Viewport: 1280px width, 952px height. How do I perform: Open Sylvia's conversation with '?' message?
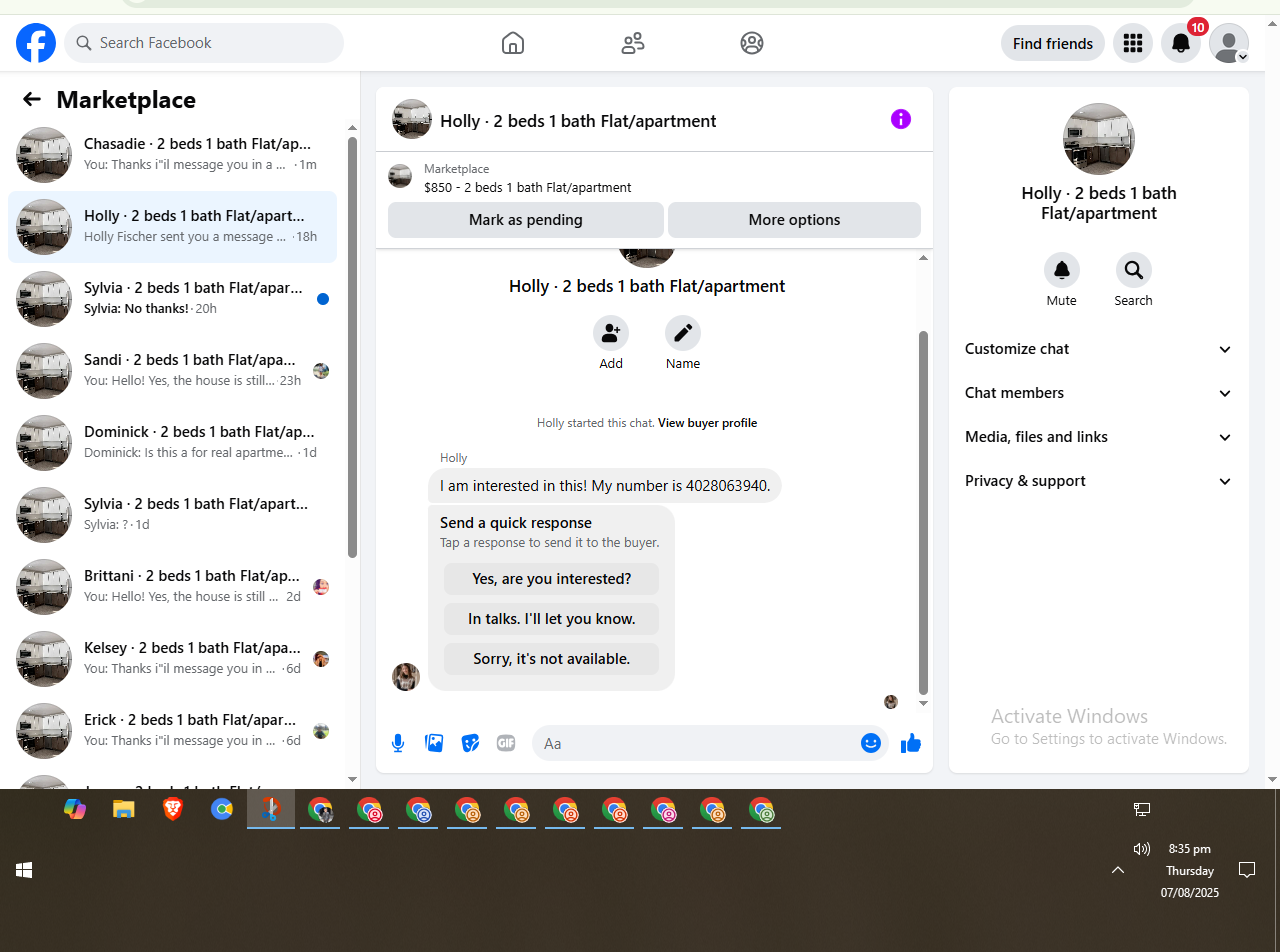(x=173, y=515)
